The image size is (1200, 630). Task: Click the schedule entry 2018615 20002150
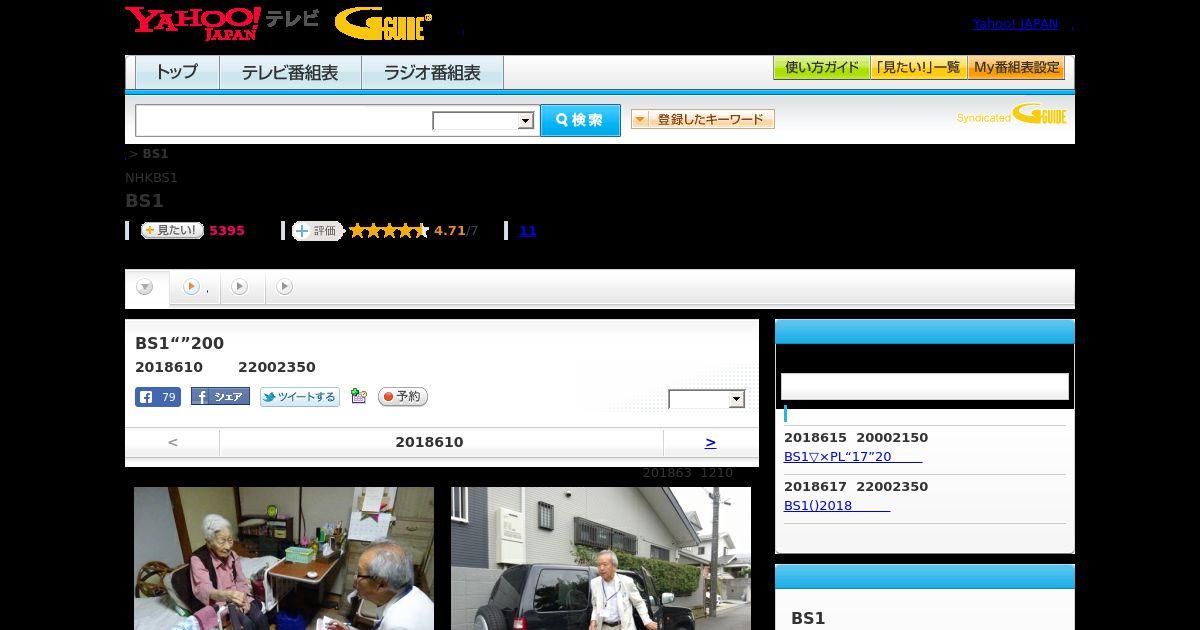click(x=856, y=438)
